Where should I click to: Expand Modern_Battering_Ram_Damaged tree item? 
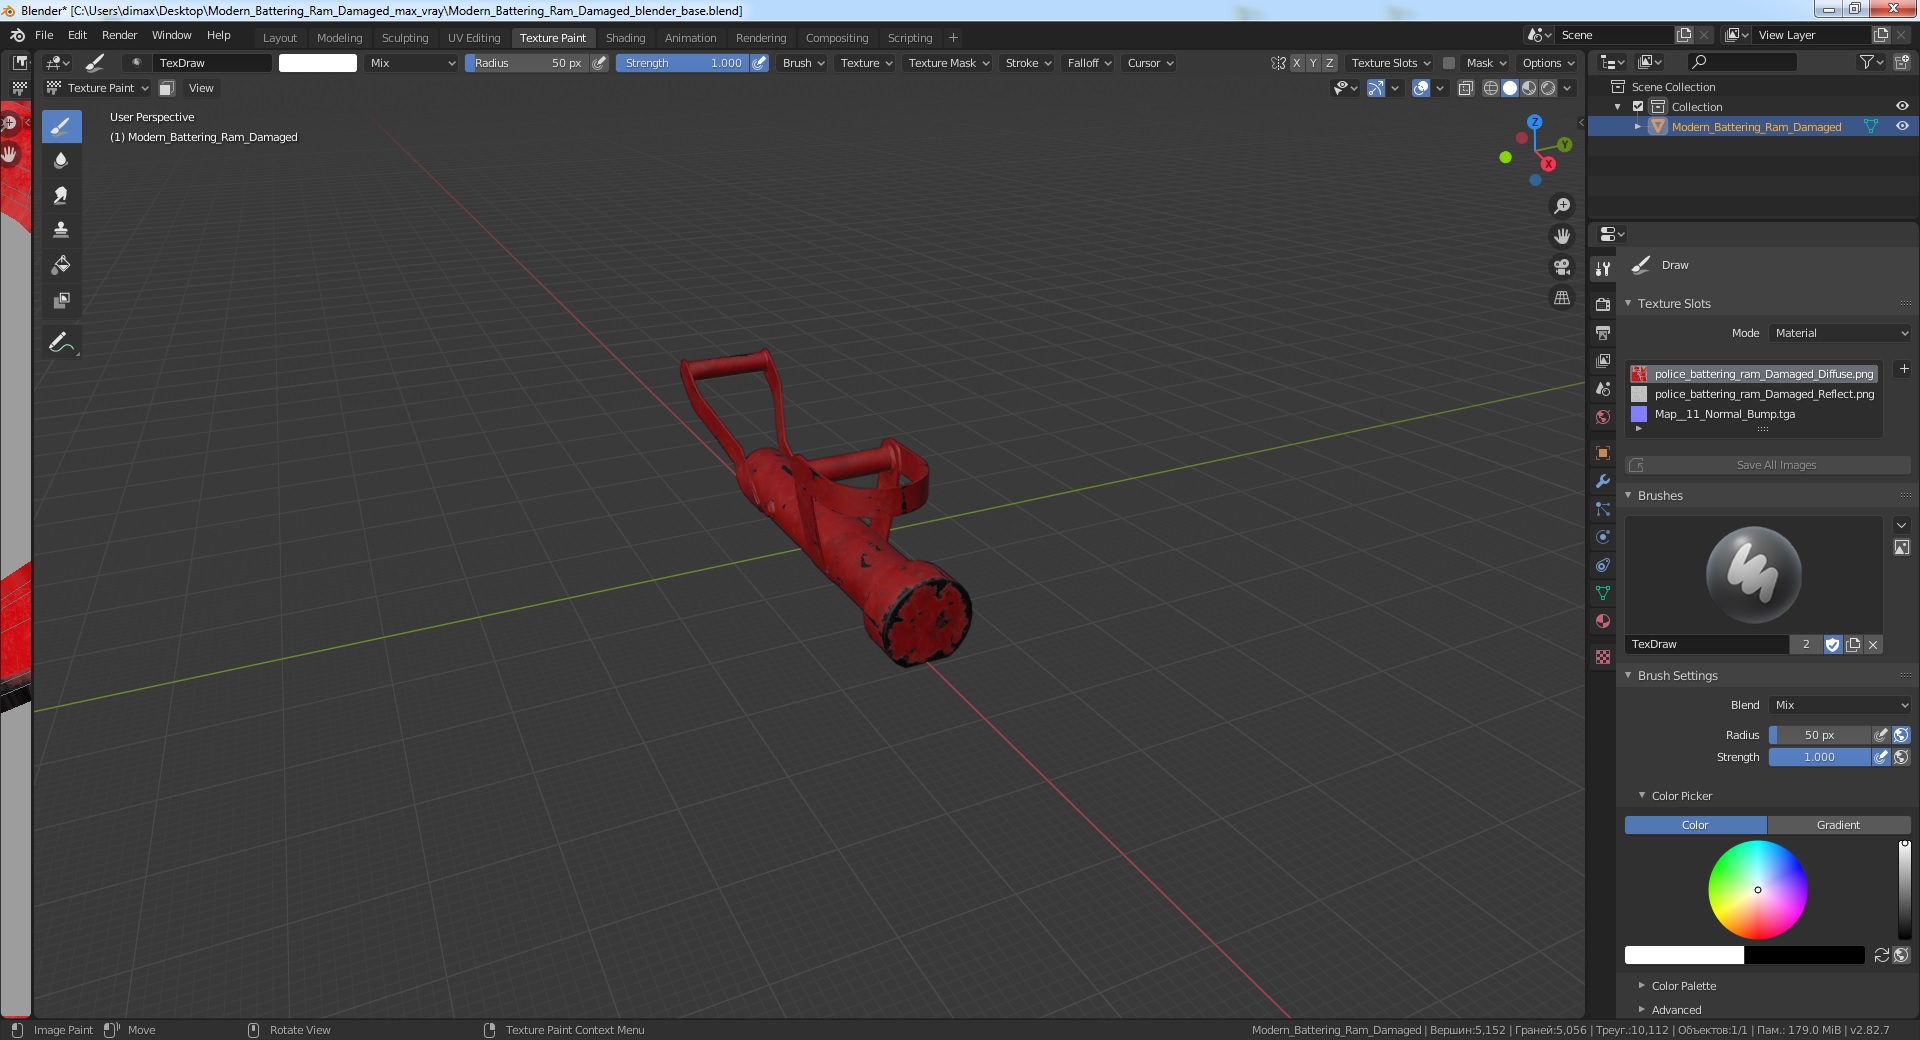1637,127
